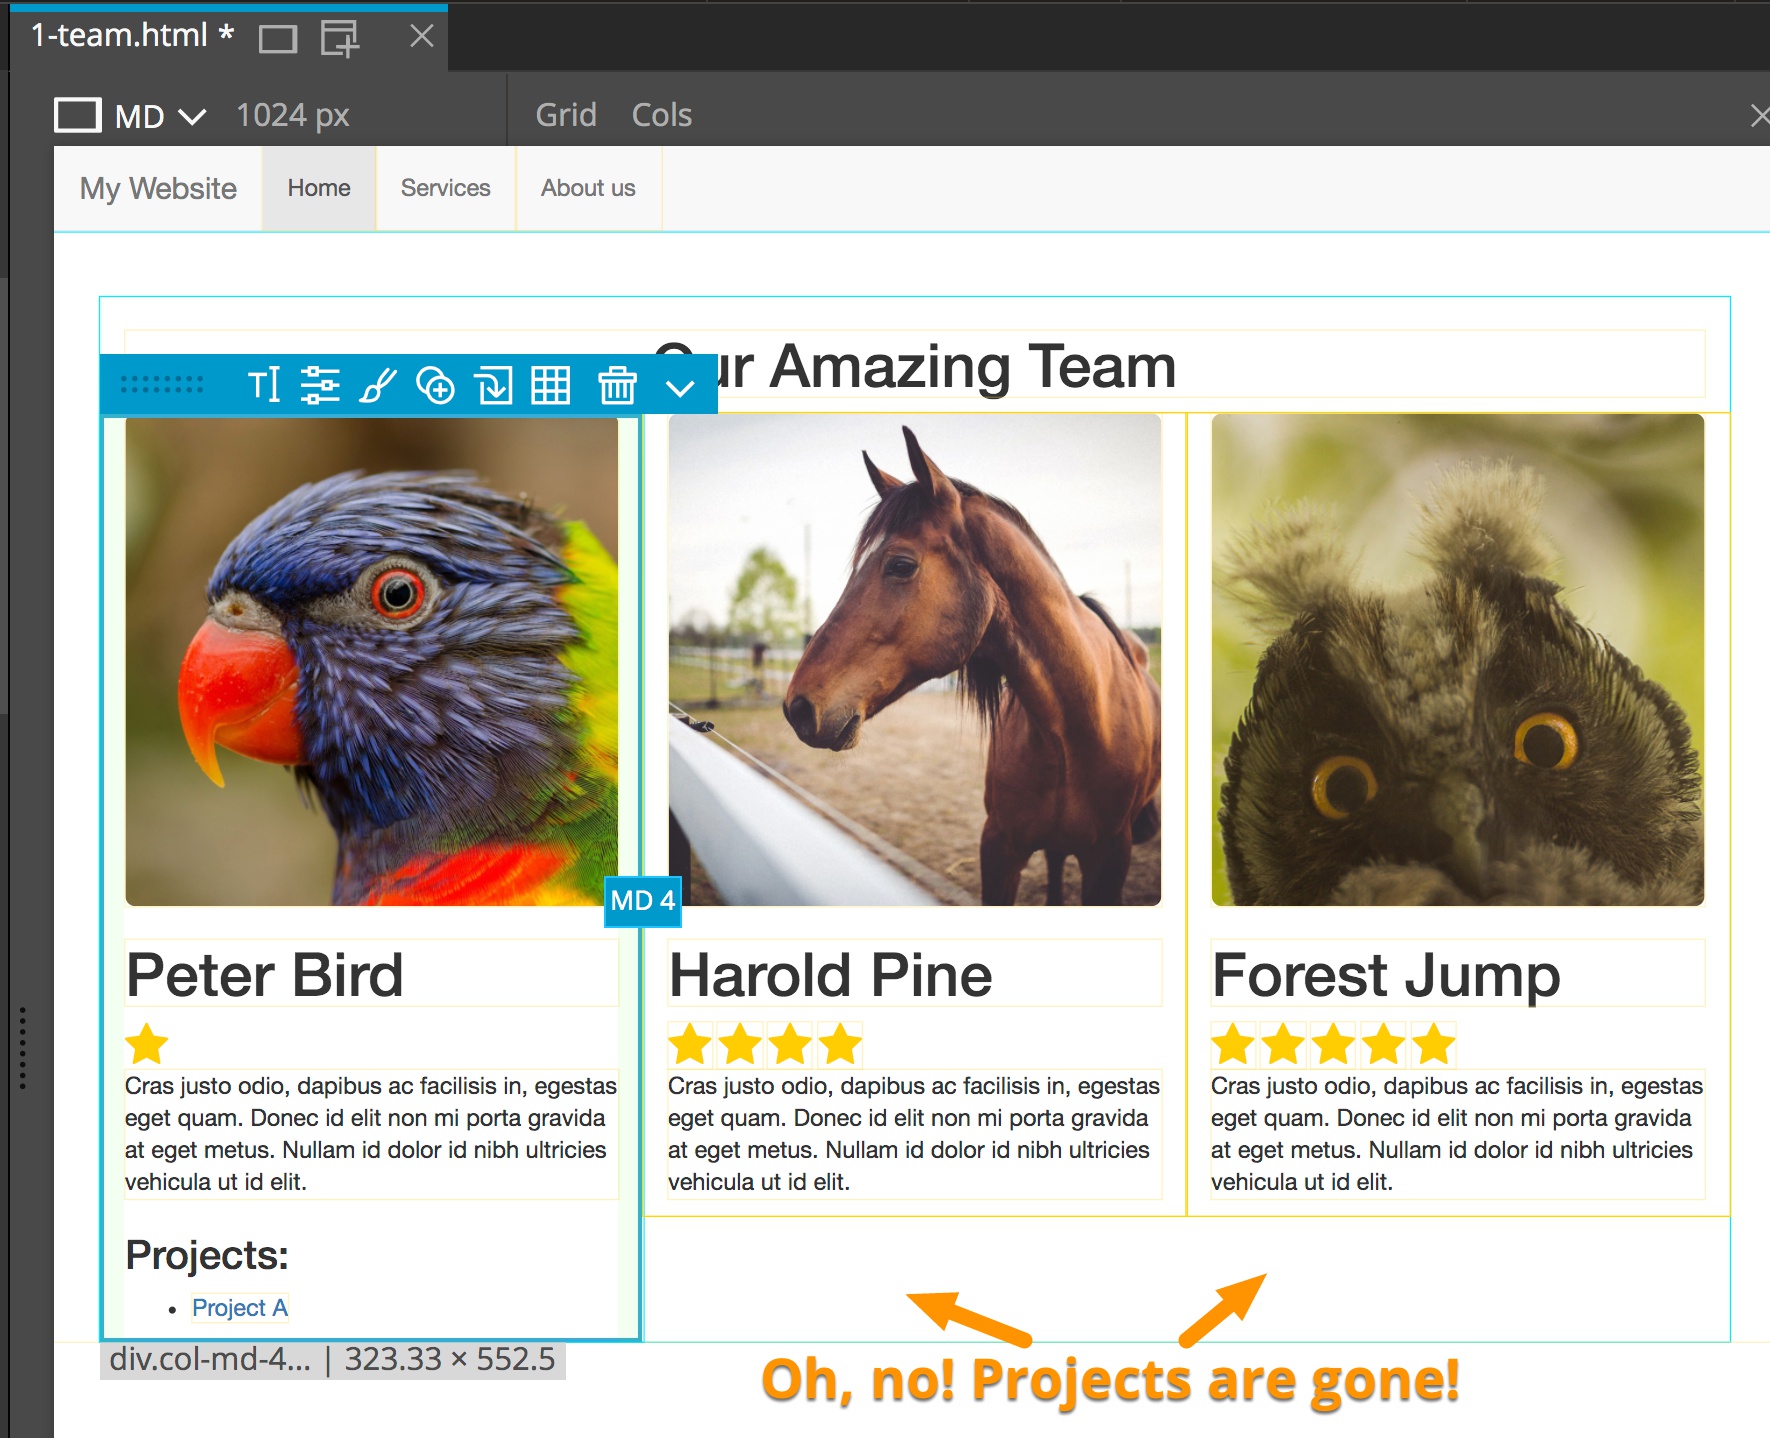Click the duplicate view icon in tab
Screen dimensions: 1770x1438
coord(340,39)
